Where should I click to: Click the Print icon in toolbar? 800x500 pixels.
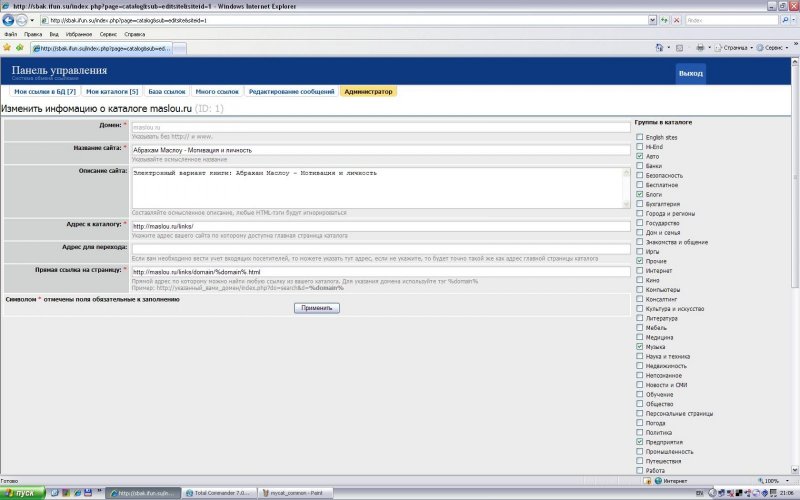[700, 47]
